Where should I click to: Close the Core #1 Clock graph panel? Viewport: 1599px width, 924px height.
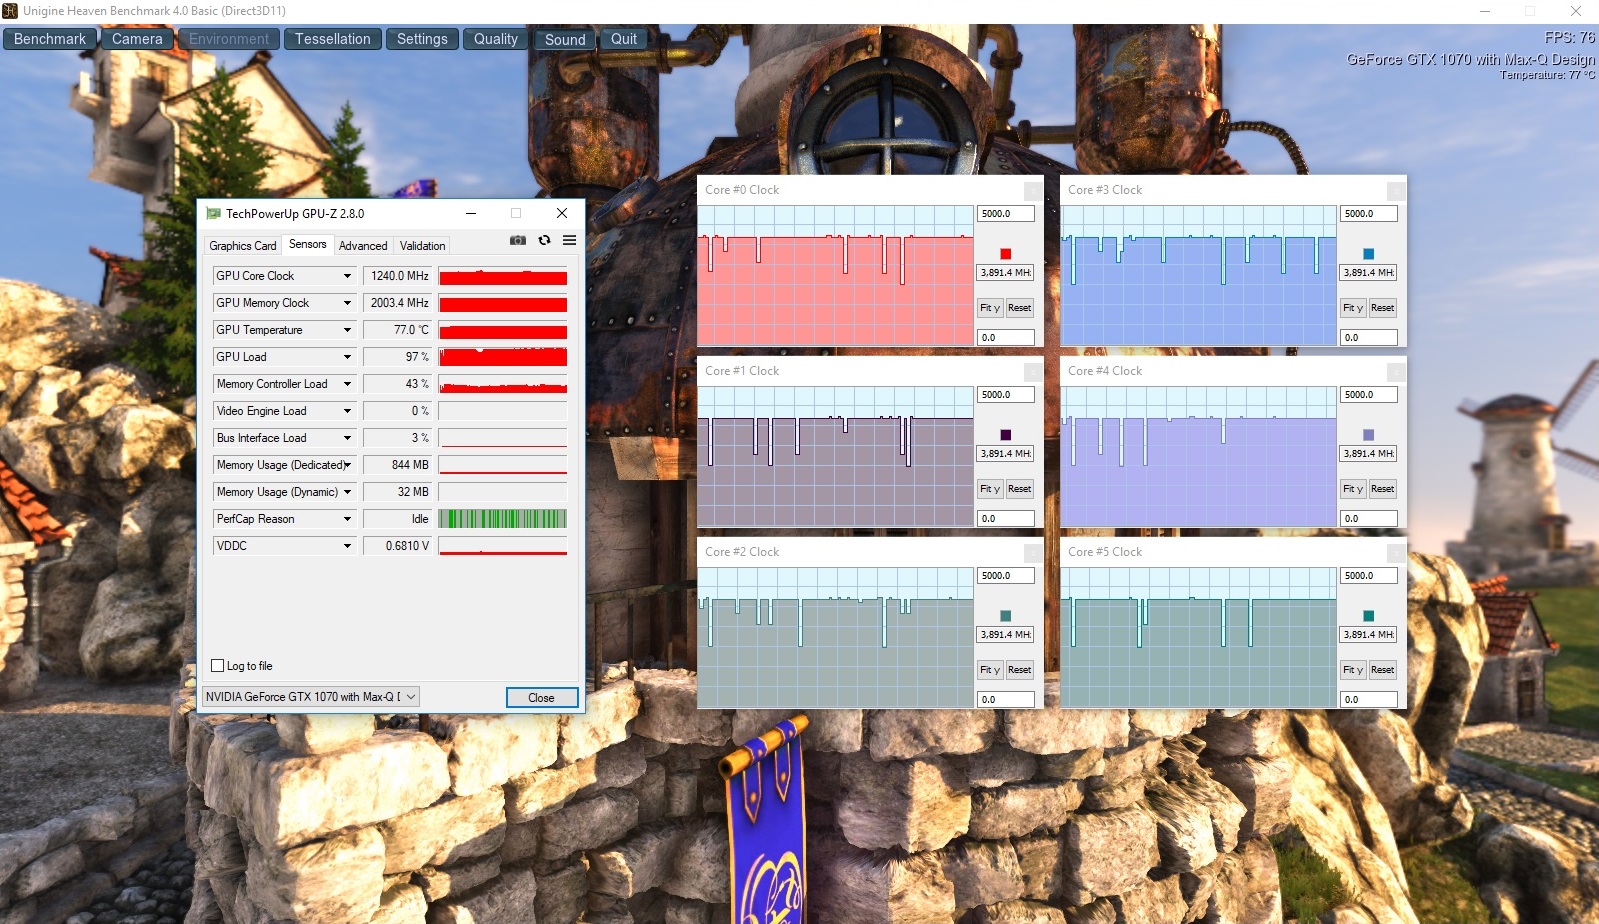coord(1033,371)
